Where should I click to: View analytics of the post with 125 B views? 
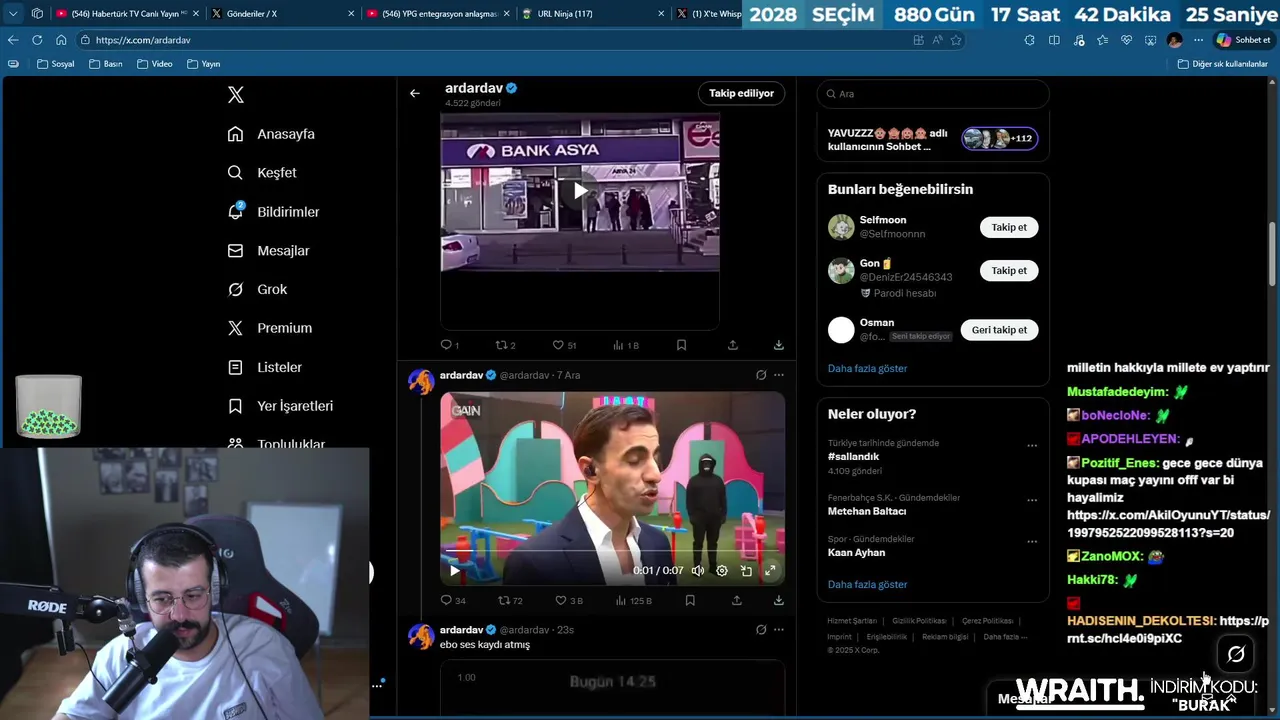point(633,601)
